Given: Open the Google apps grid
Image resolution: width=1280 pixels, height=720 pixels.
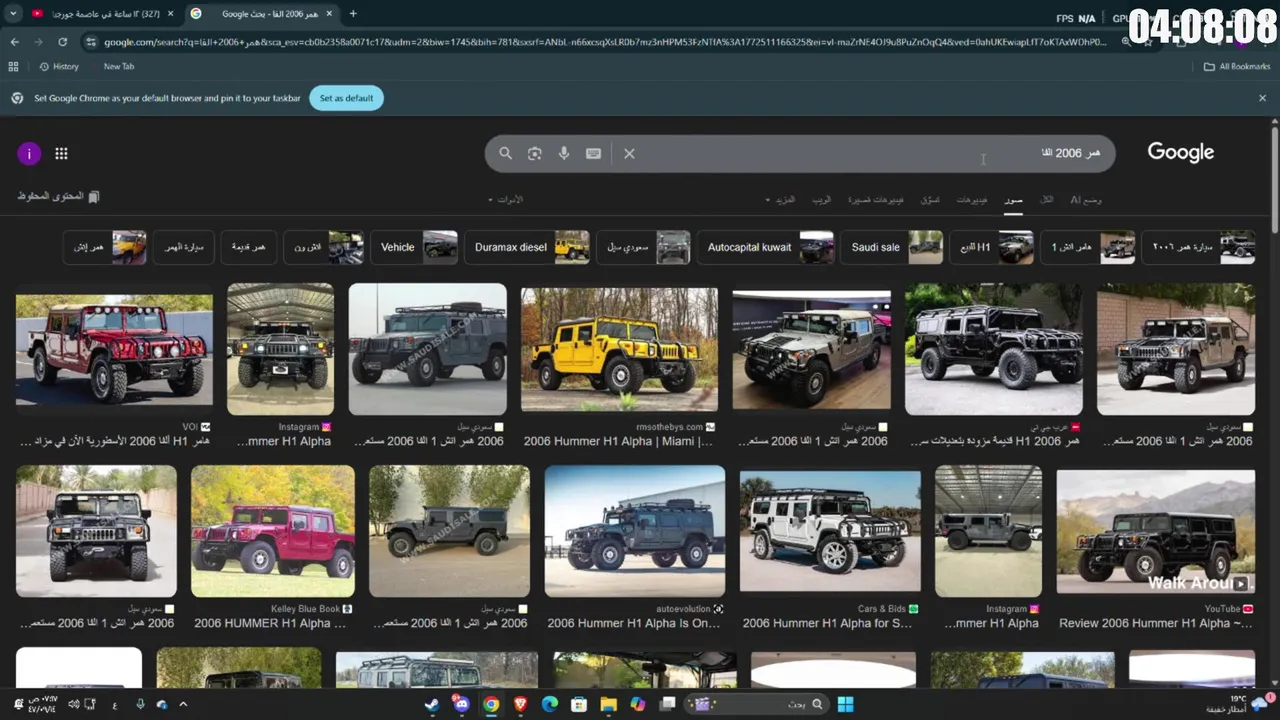Looking at the screenshot, I should click(x=61, y=153).
